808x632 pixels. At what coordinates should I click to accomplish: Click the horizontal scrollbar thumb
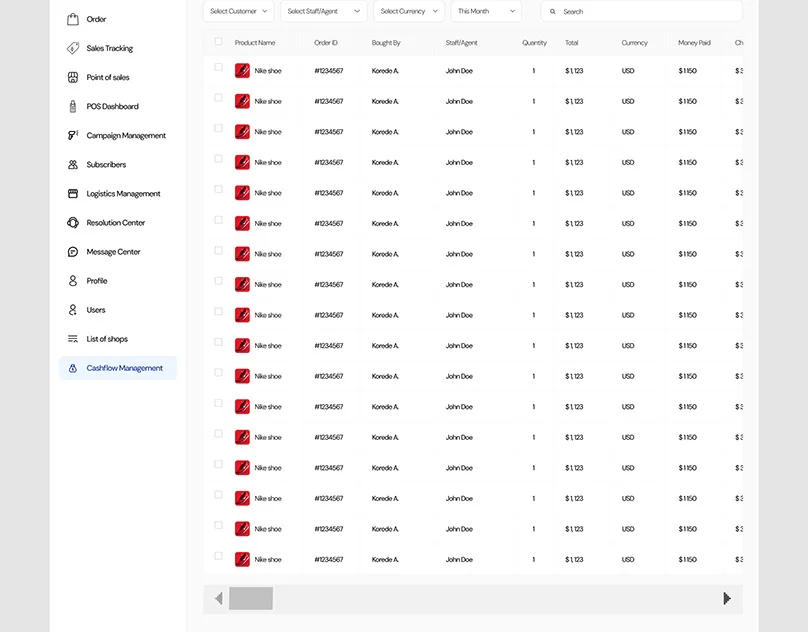pos(251,598)
